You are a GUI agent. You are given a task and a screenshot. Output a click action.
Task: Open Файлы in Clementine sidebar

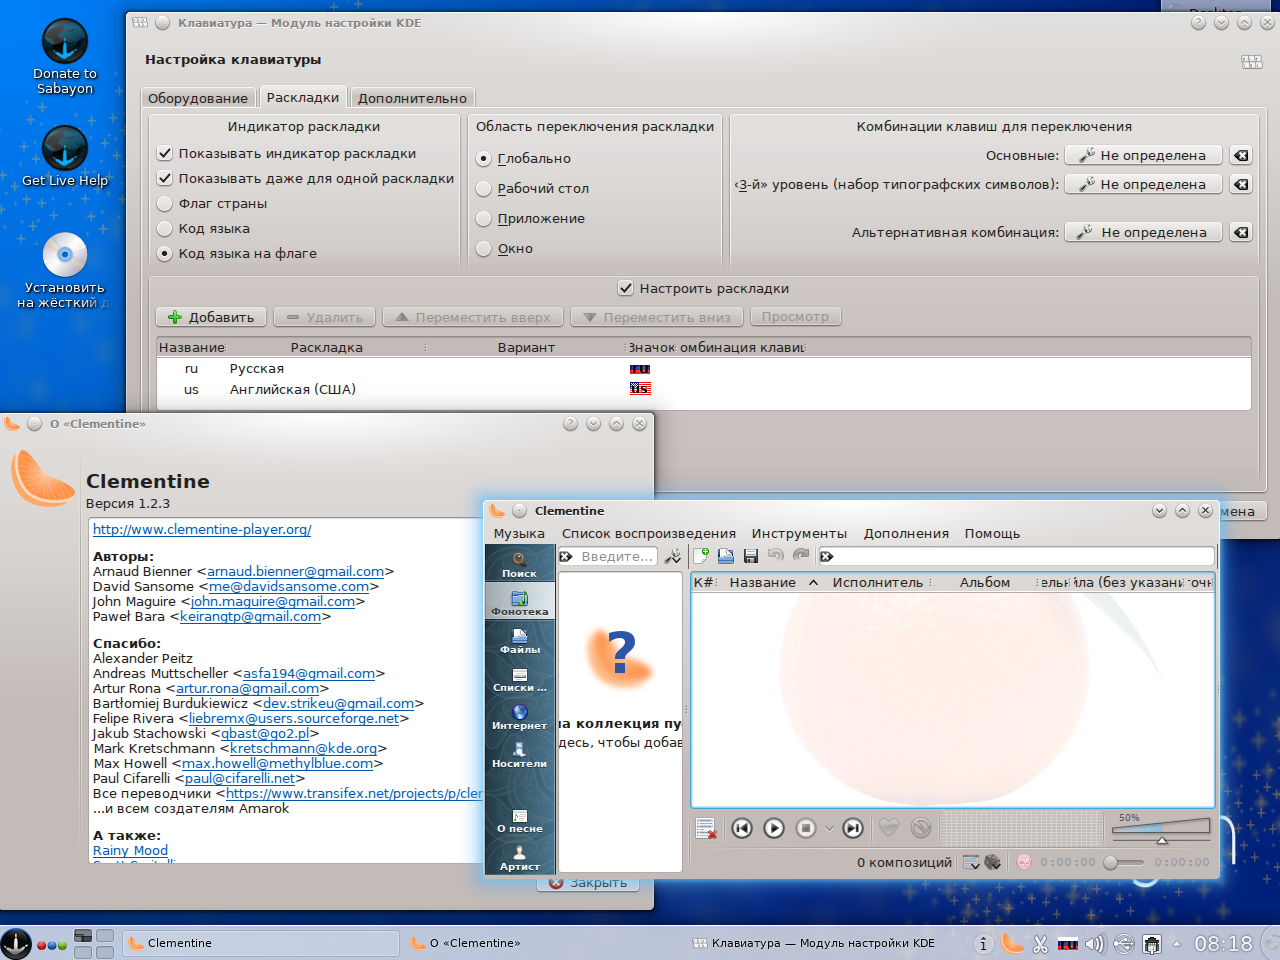click(x=519, y=641)
